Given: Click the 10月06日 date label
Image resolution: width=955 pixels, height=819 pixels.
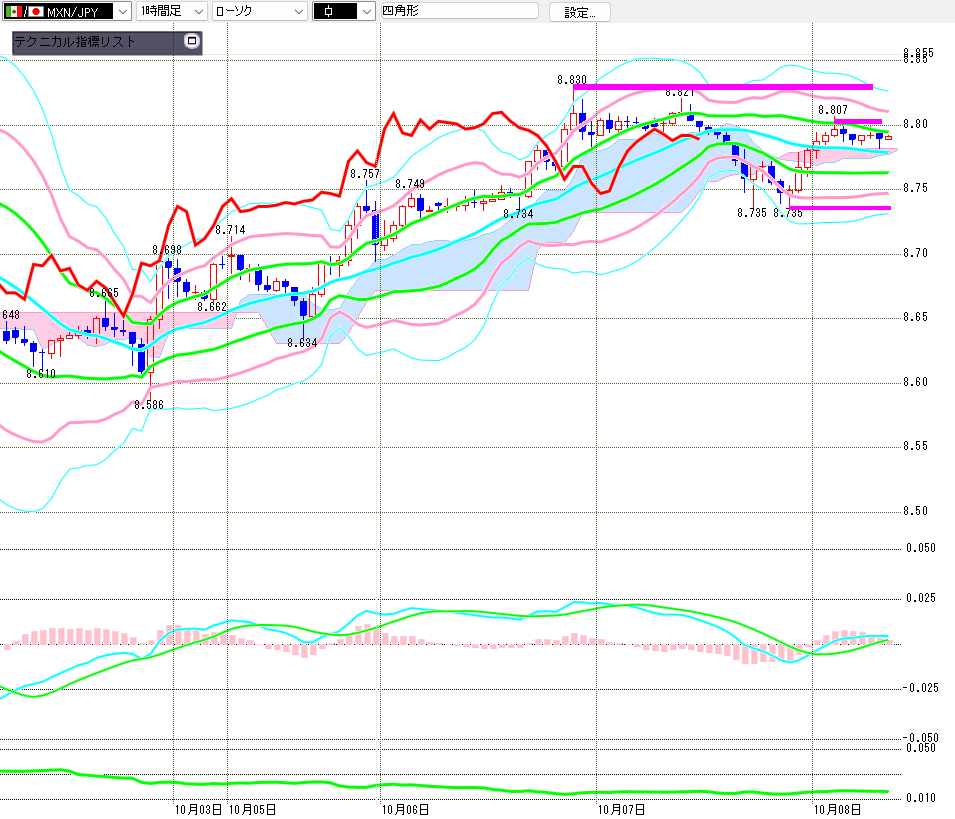Looking at the screenshot, I should (405, 810).
